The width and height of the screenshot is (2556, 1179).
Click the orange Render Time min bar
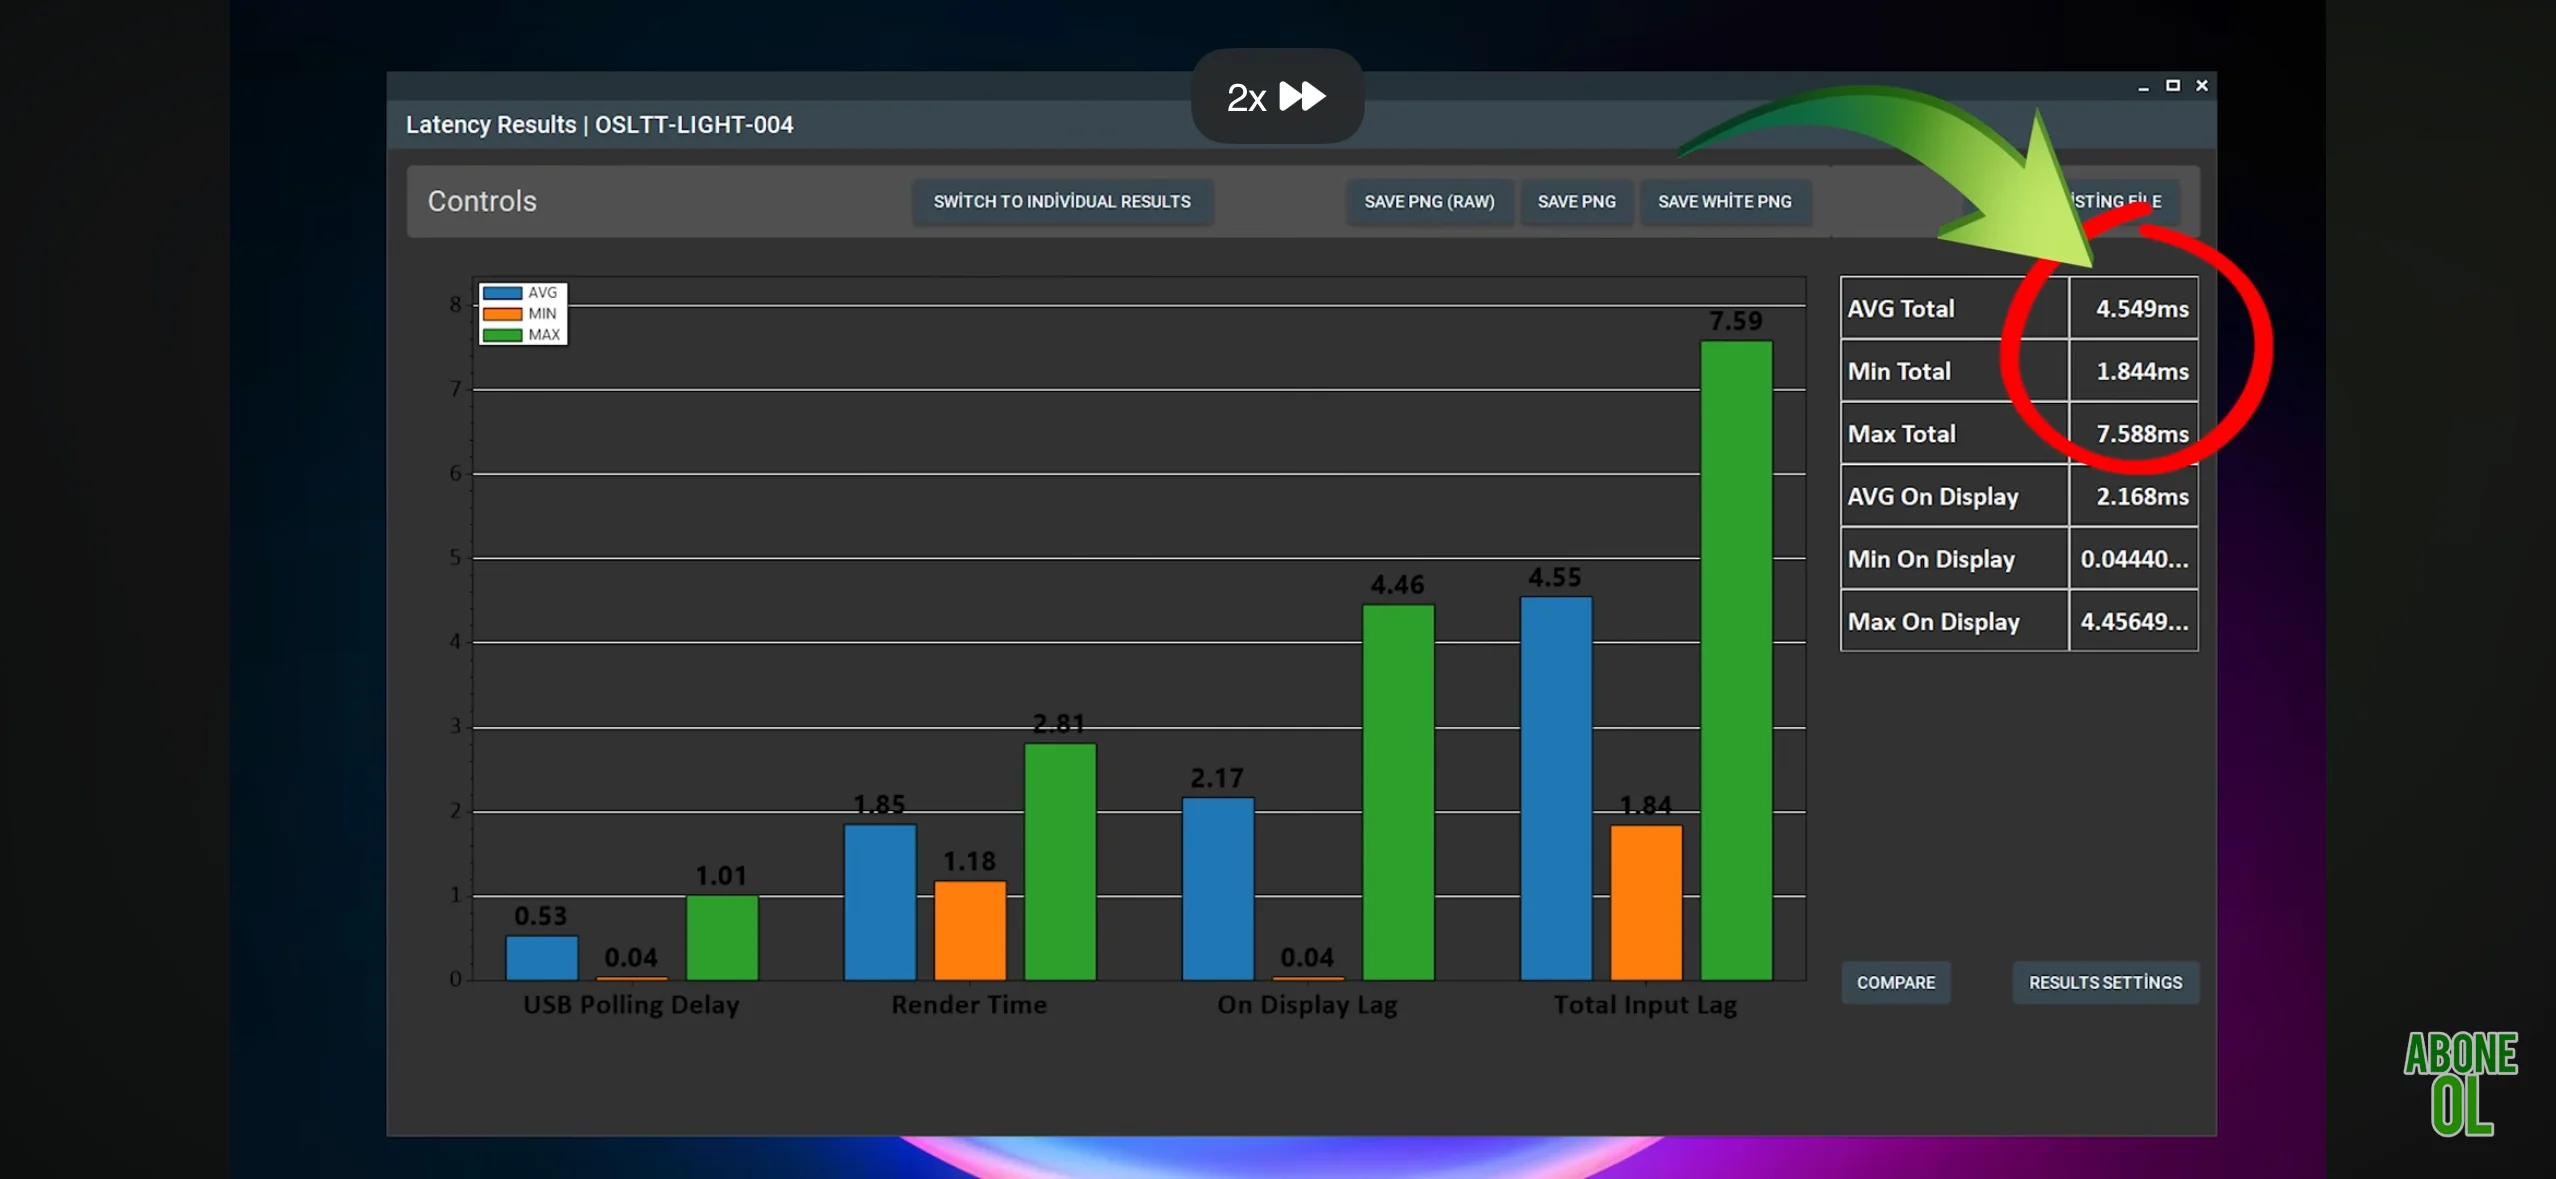pos(970,930)
